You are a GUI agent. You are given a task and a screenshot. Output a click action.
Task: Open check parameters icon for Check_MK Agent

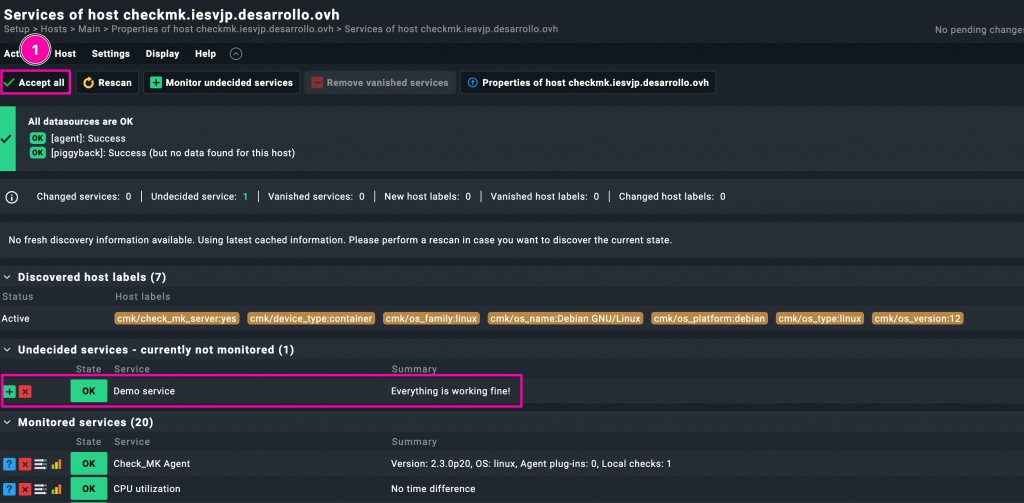(40, 464)
